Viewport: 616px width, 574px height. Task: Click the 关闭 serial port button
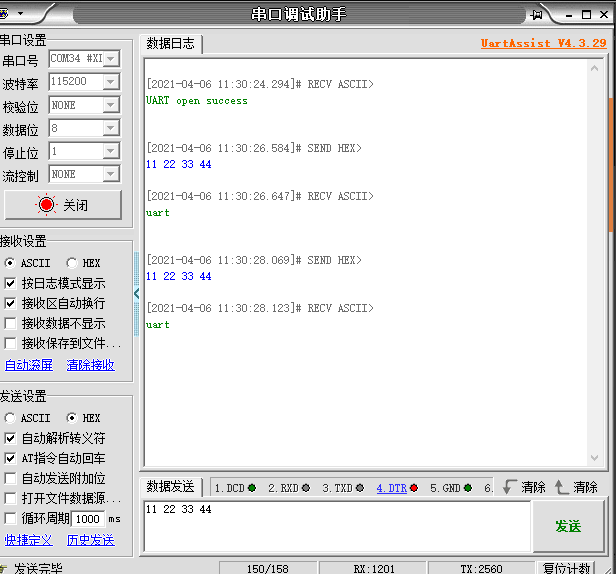[x=63, y=205]
